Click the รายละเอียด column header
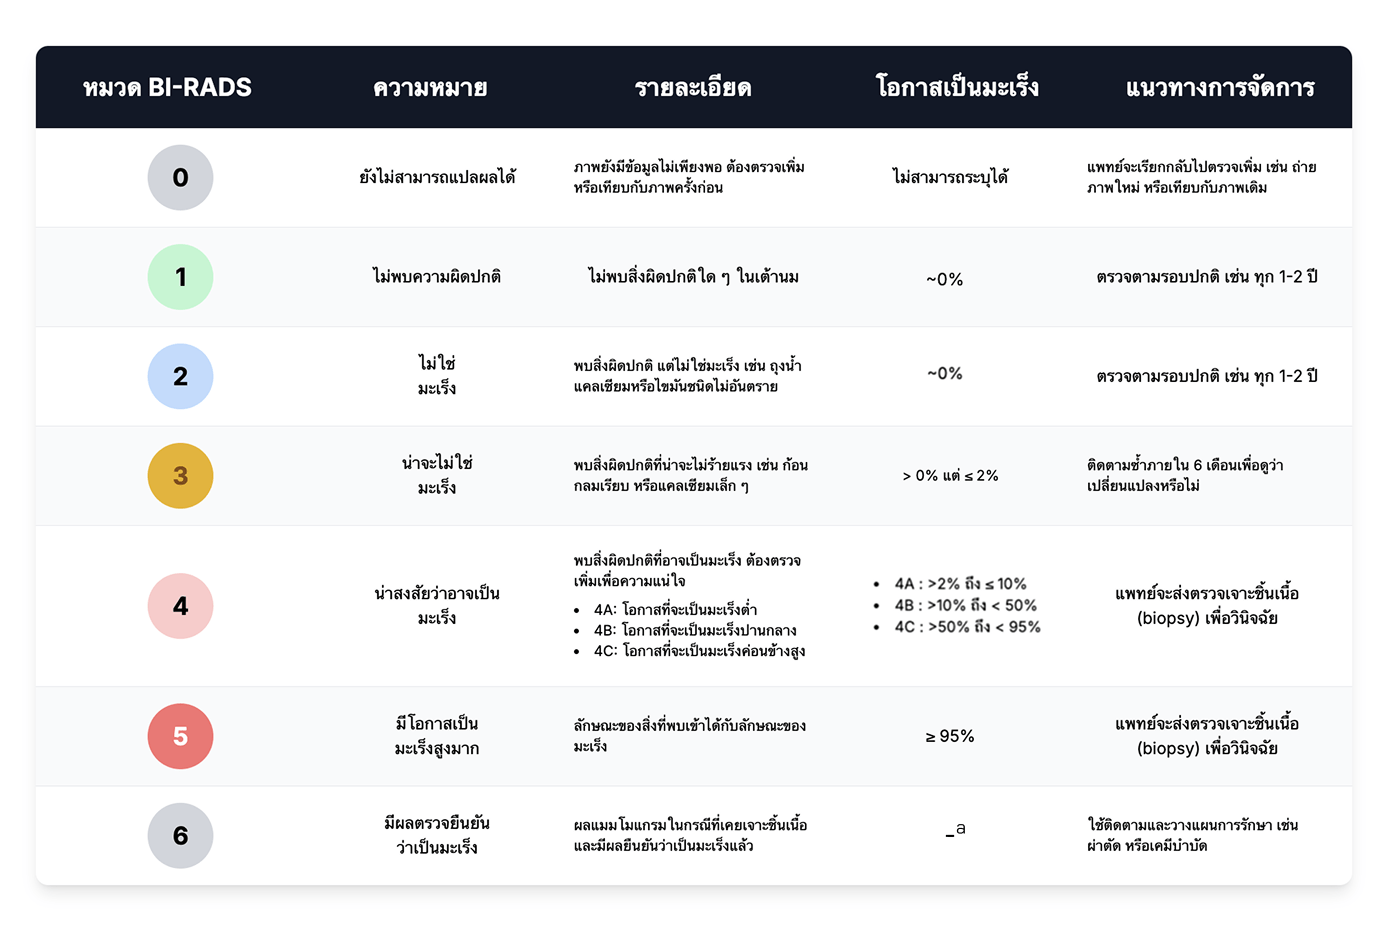The width and height of the screenshot is (1394, 930). pyautogui.click(x=693, y=88)
